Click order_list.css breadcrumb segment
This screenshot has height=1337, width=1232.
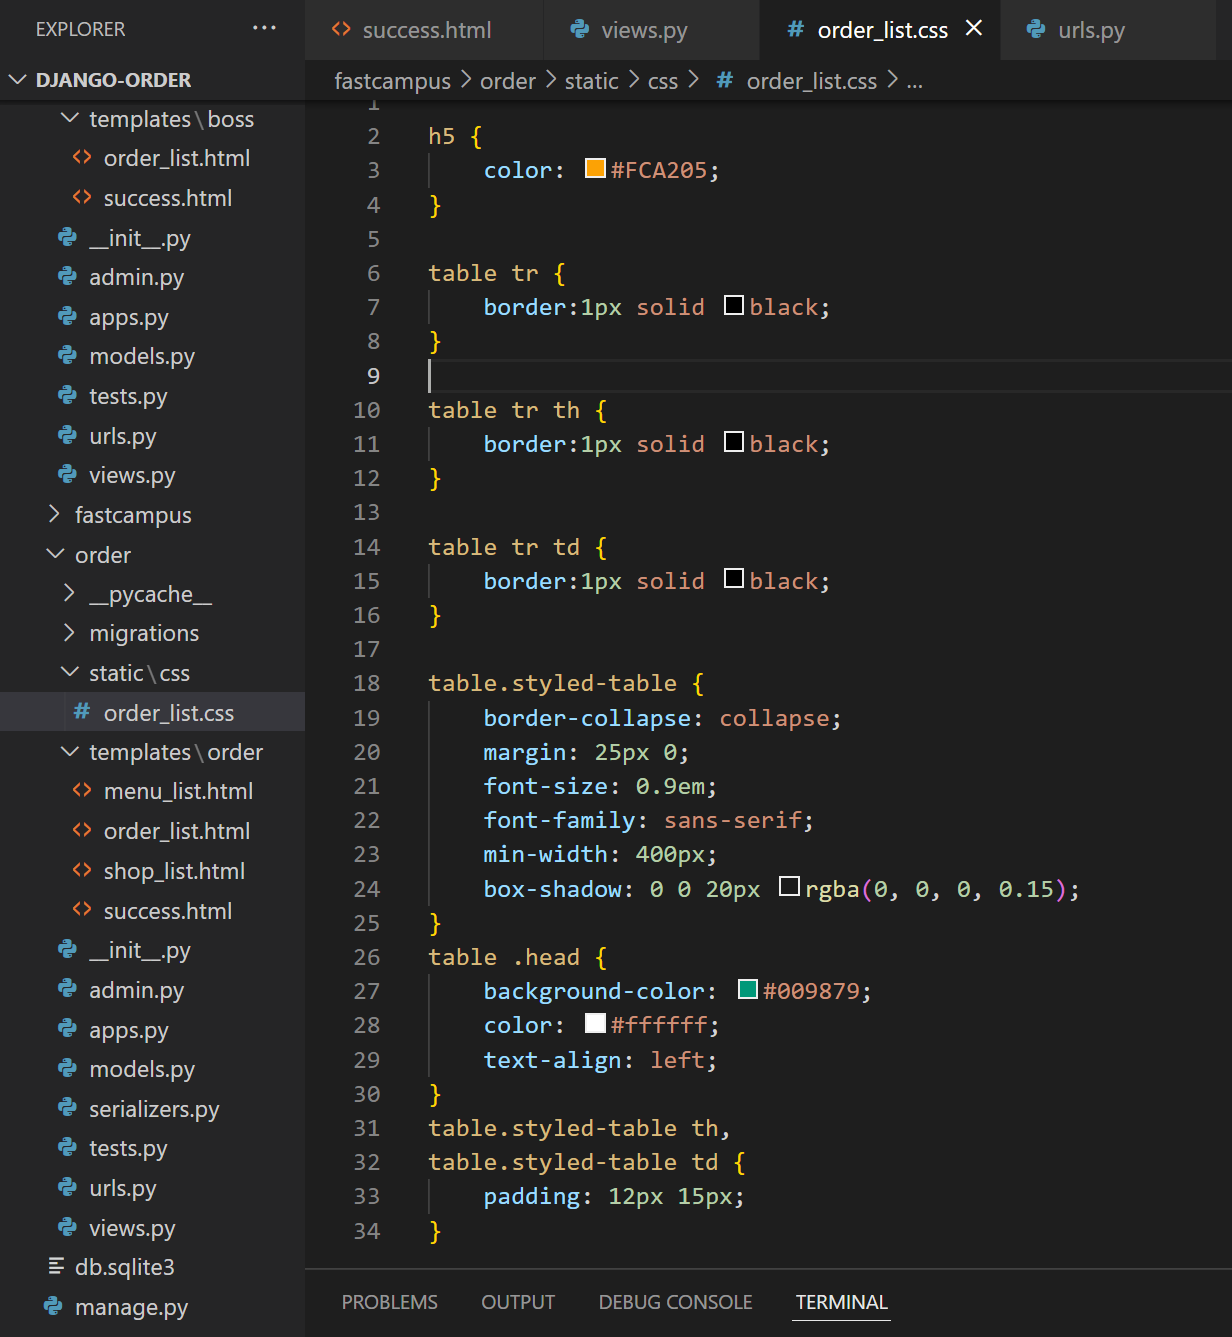pyautogui.click(x=812, y=81)
